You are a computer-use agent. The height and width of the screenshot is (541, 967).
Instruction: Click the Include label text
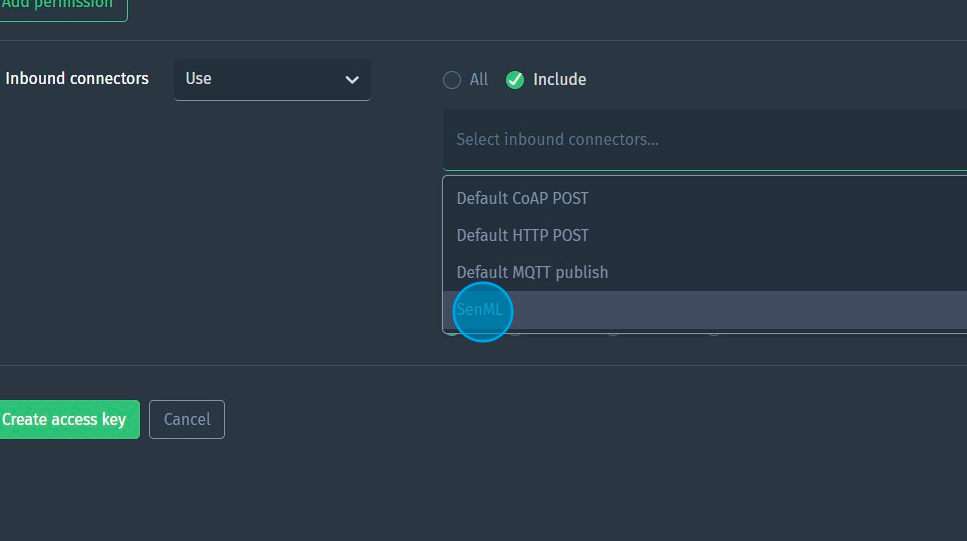[x=560, y=80]
